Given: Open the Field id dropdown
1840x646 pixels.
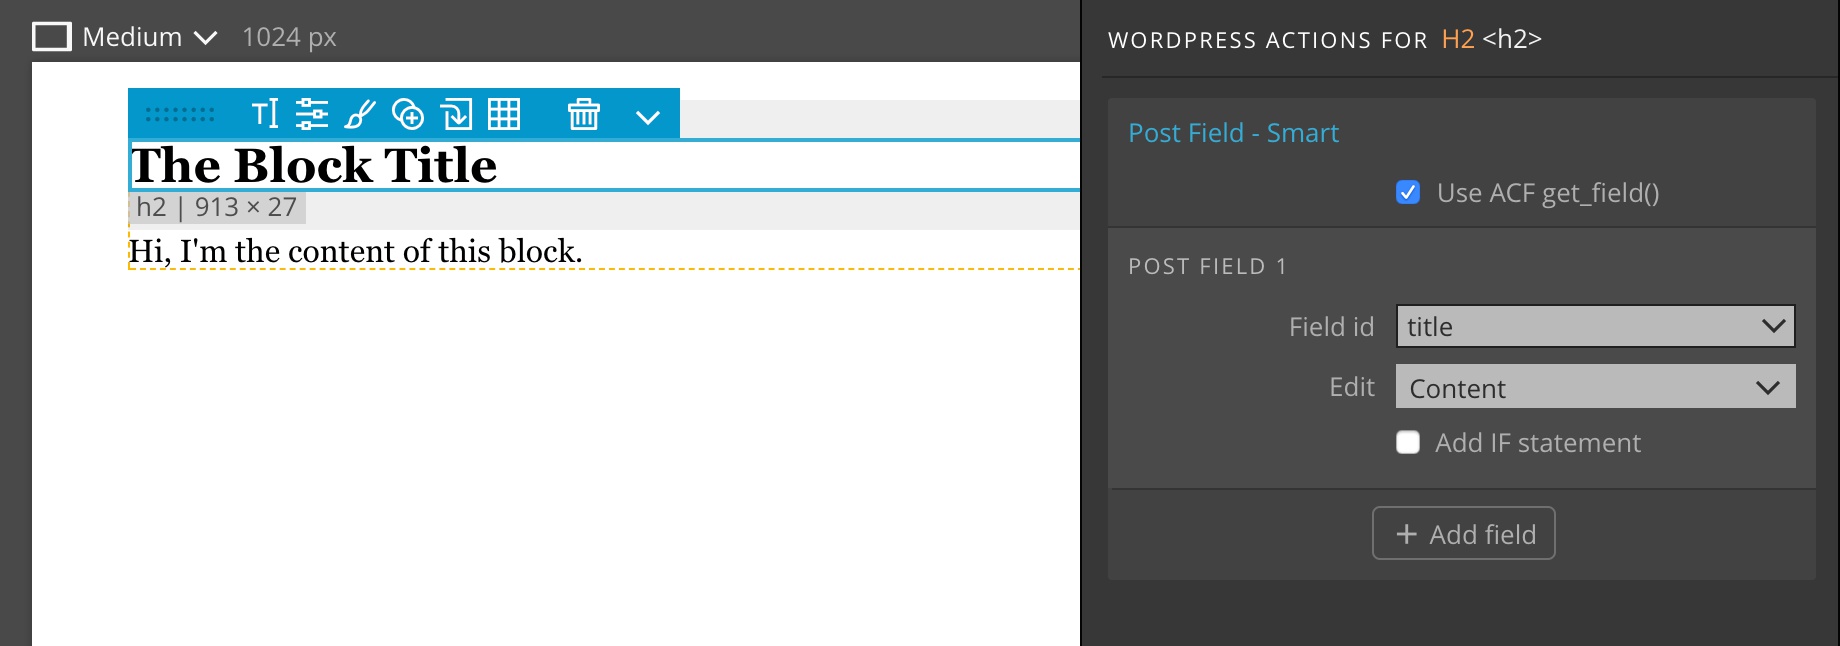Looking at the screenshot, I should (1595, 326).
